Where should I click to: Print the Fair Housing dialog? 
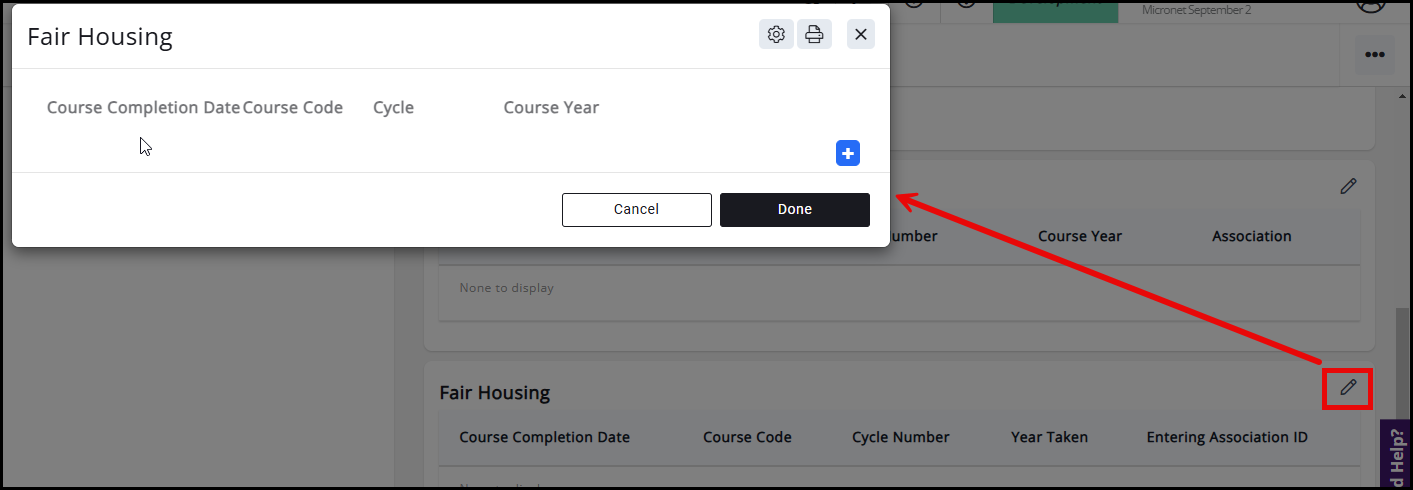814,34
